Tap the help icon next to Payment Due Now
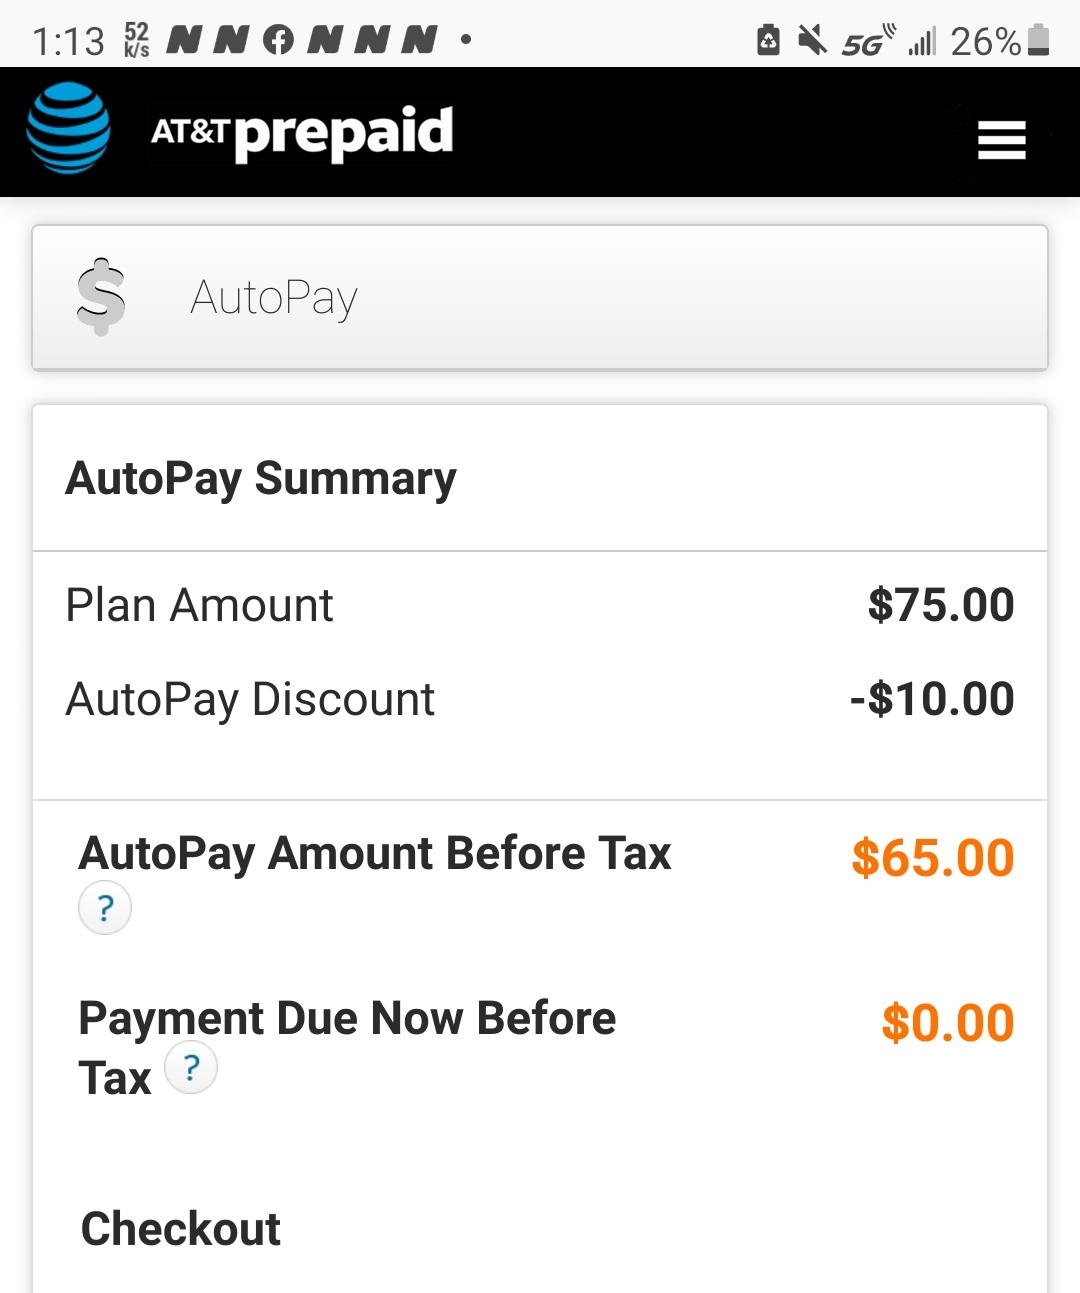The width and height of the screenshot is (1080, 1293). [x=191, y=1068]
